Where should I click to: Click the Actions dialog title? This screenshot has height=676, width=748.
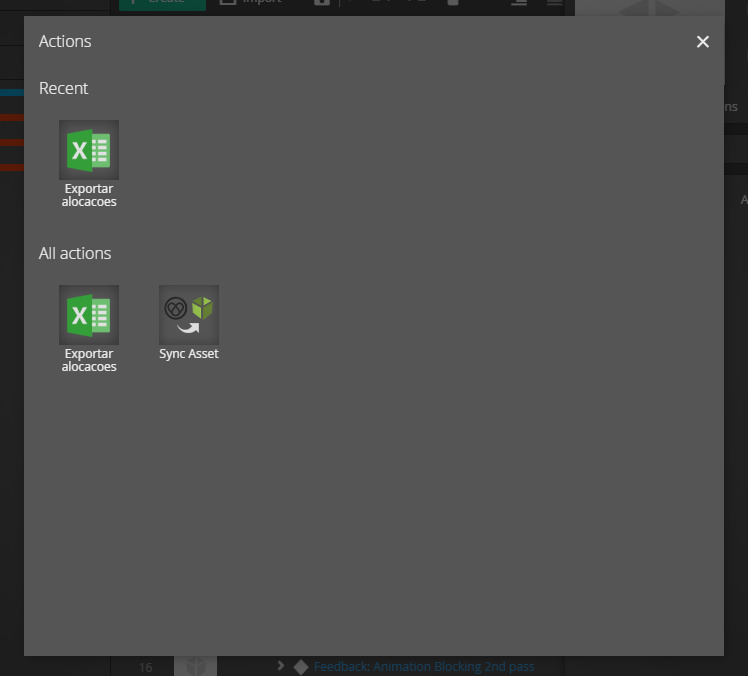click(65, 41)
